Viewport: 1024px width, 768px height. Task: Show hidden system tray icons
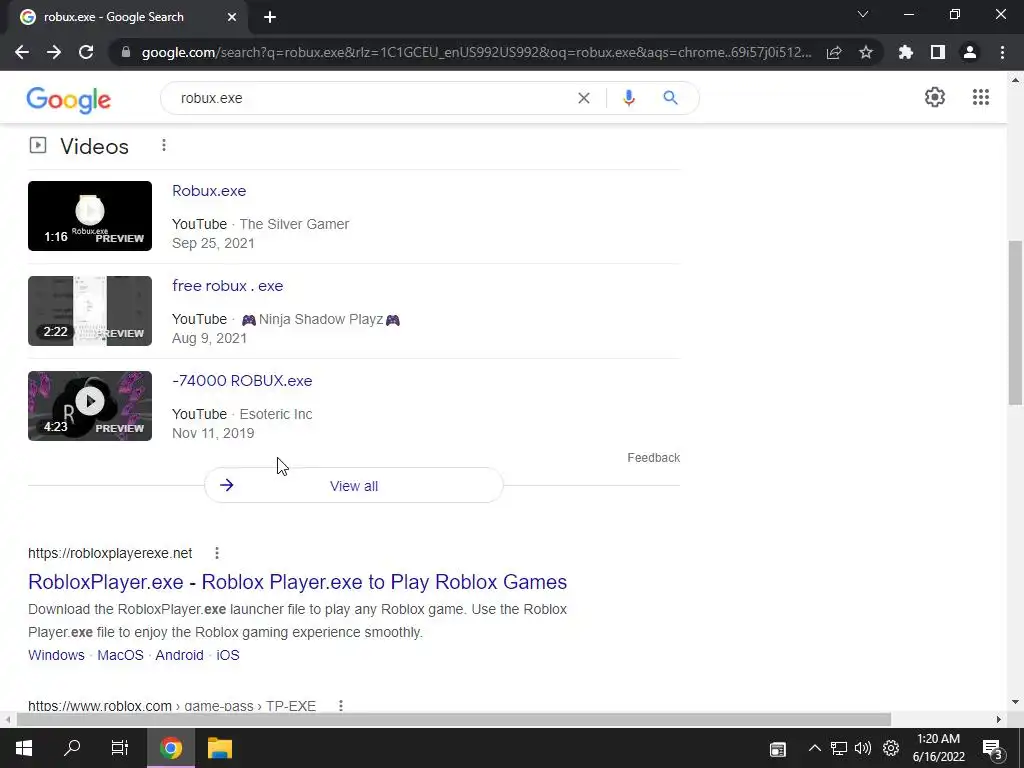pos(814,748)
